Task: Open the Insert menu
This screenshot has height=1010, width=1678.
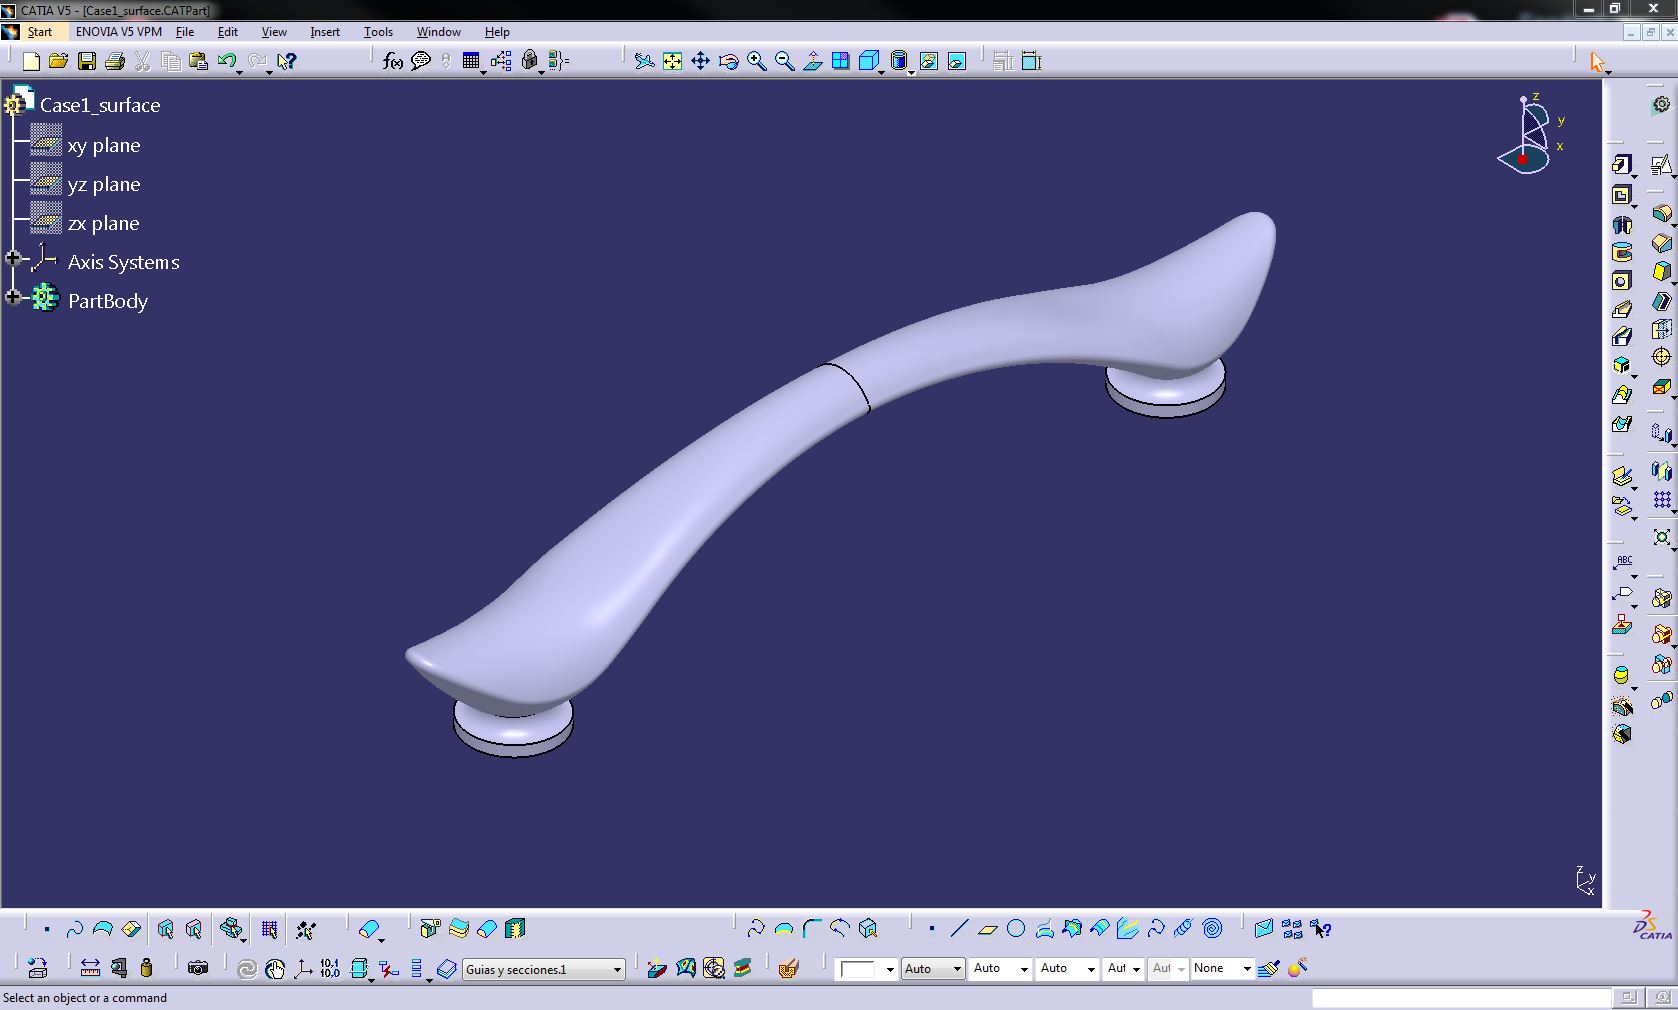Action: 325,32
